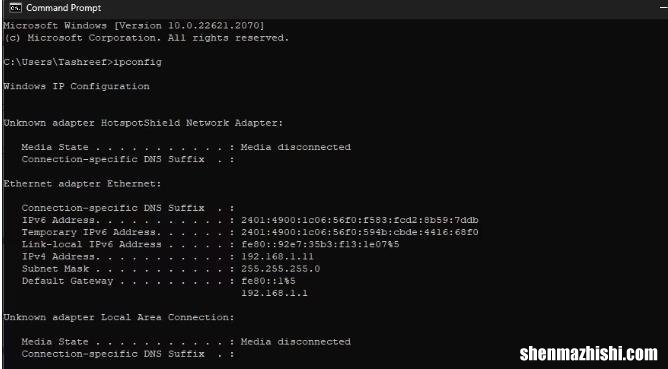Click the 192.168.1.1 gateway address

point(274,294)
